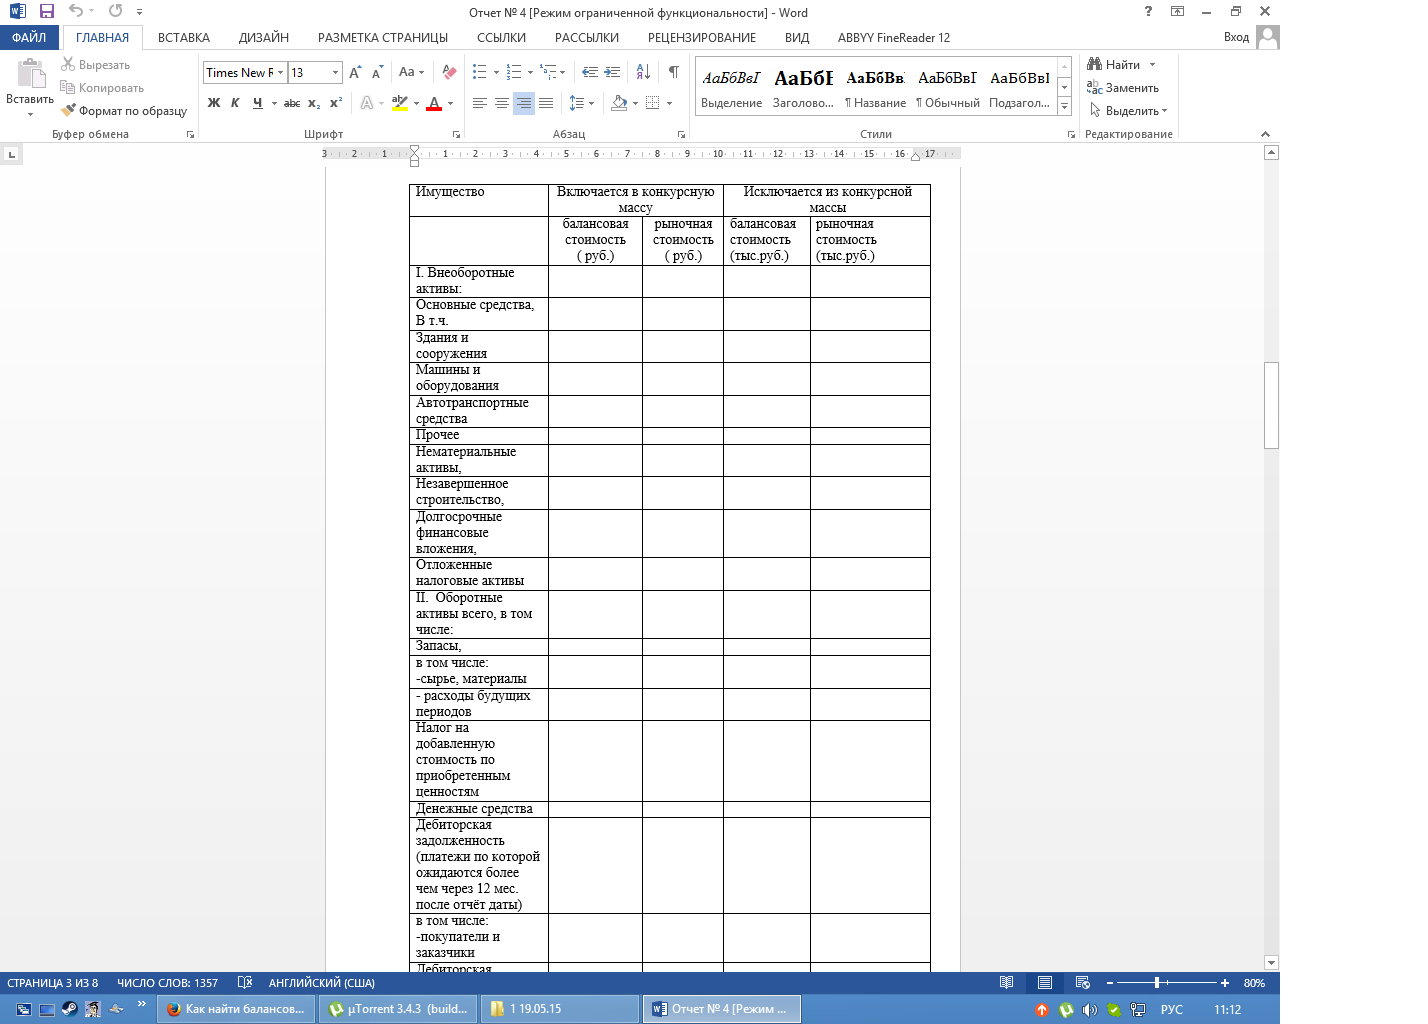Click the Заменить button
1428x1024 pixels.
tap(1123, 88)
